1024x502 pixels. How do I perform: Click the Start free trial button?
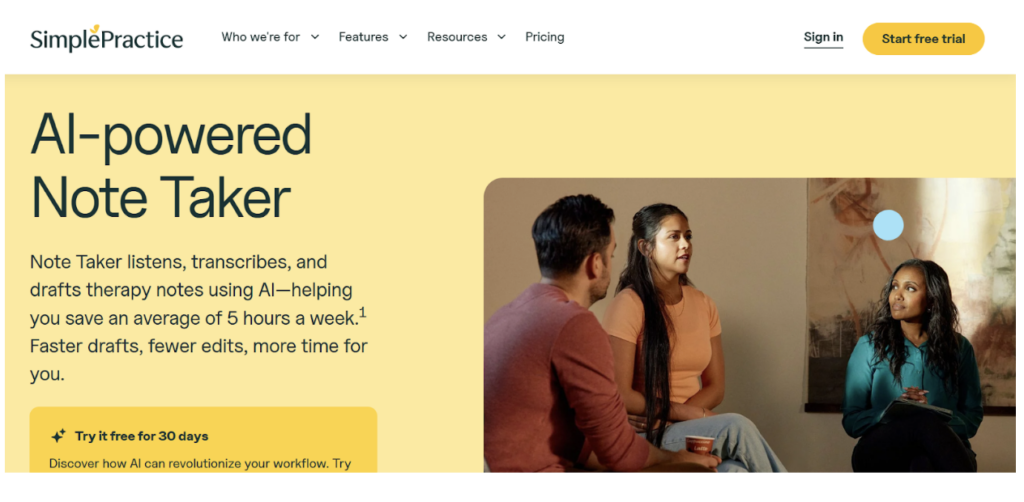pos(923,39)
